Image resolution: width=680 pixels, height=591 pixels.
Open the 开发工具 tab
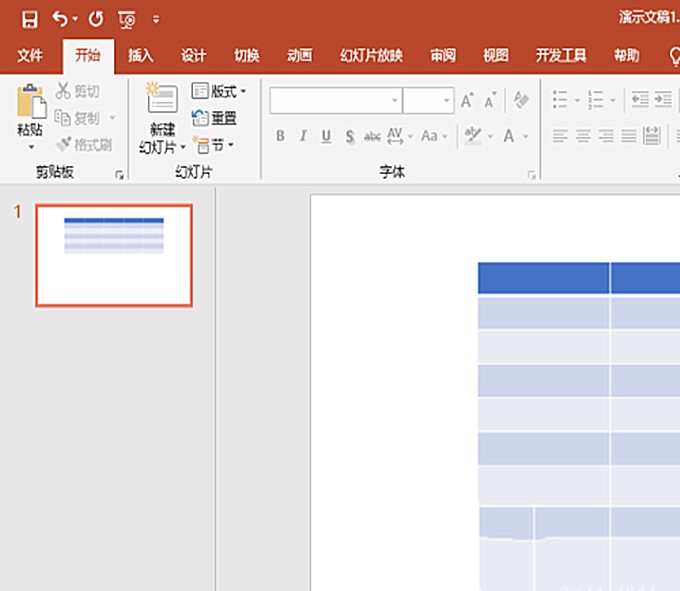pyautogui.click(x=561, y=56)
